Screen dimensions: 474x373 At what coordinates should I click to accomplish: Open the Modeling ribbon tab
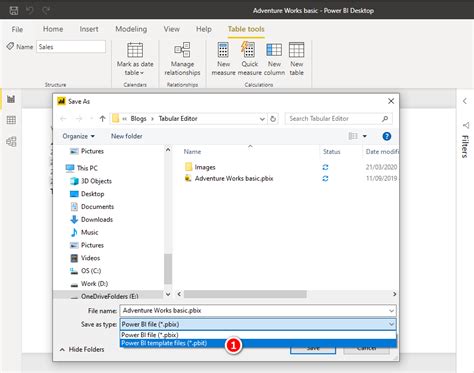click(131, 29)
